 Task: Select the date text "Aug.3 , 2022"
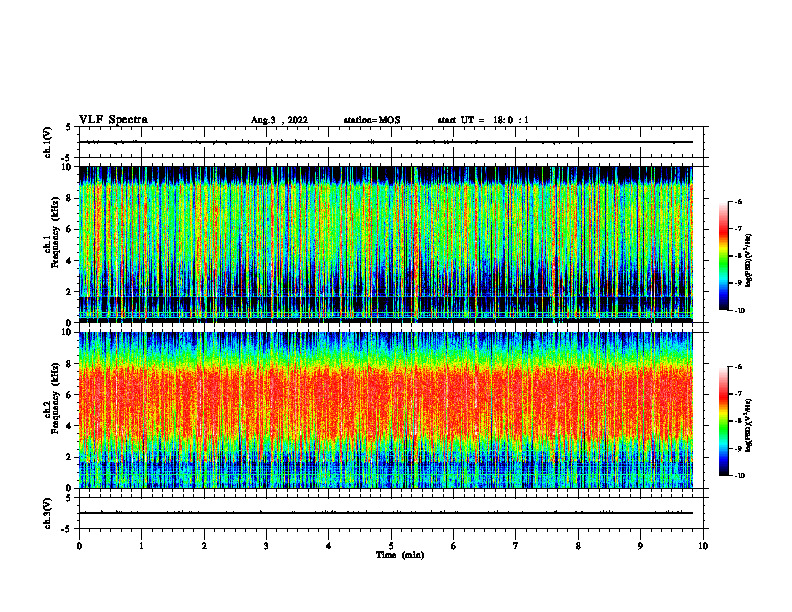(x=279, y=120)
